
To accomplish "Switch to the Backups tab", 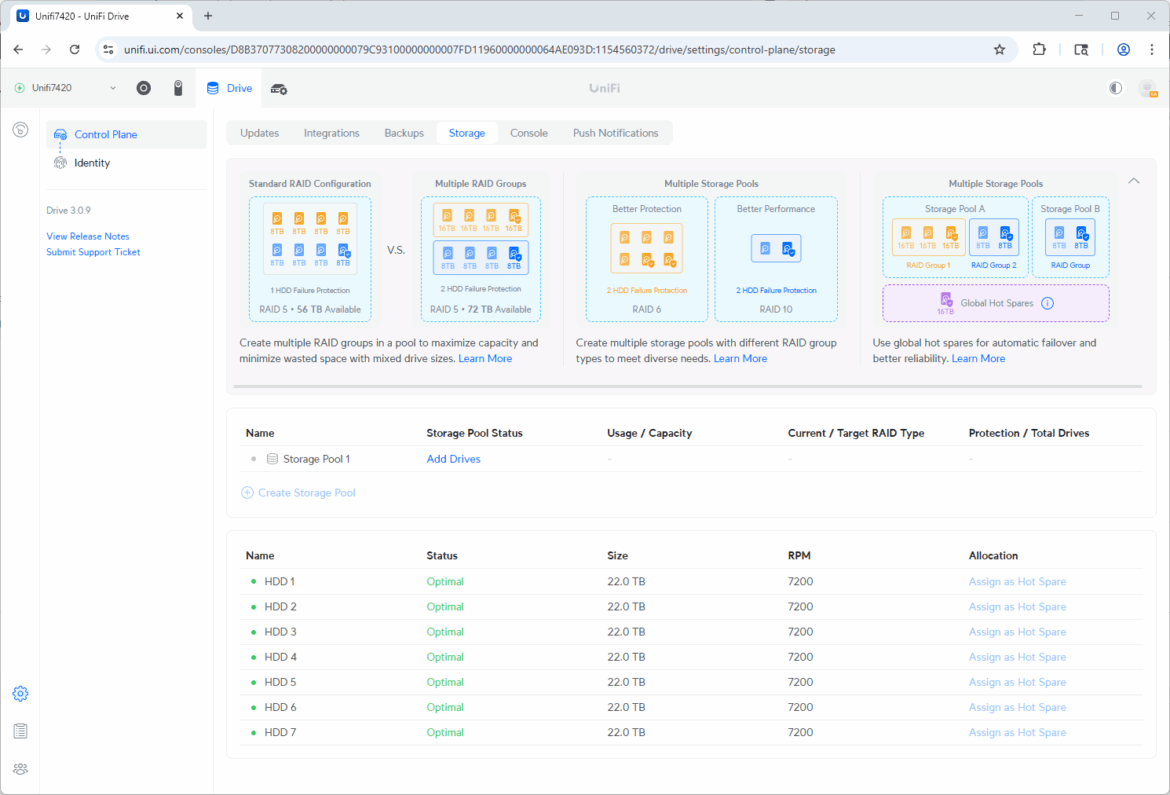I will tap(404, 133).
